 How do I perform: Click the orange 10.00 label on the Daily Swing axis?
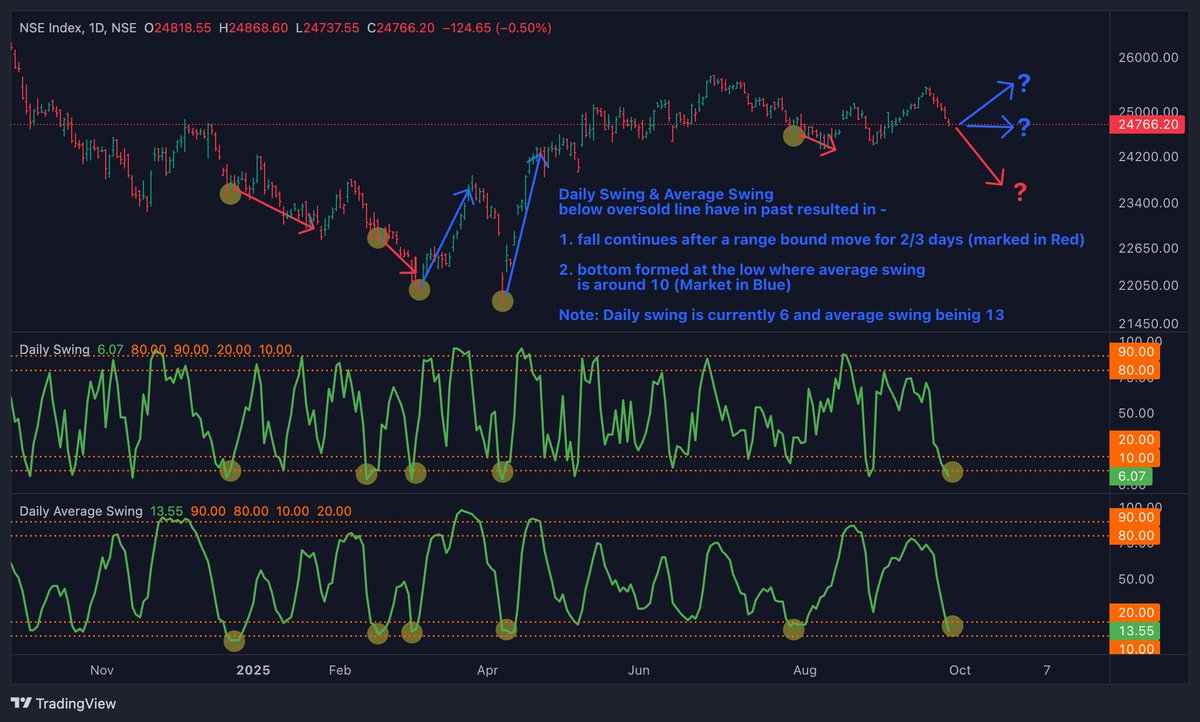click(1134, 458)
